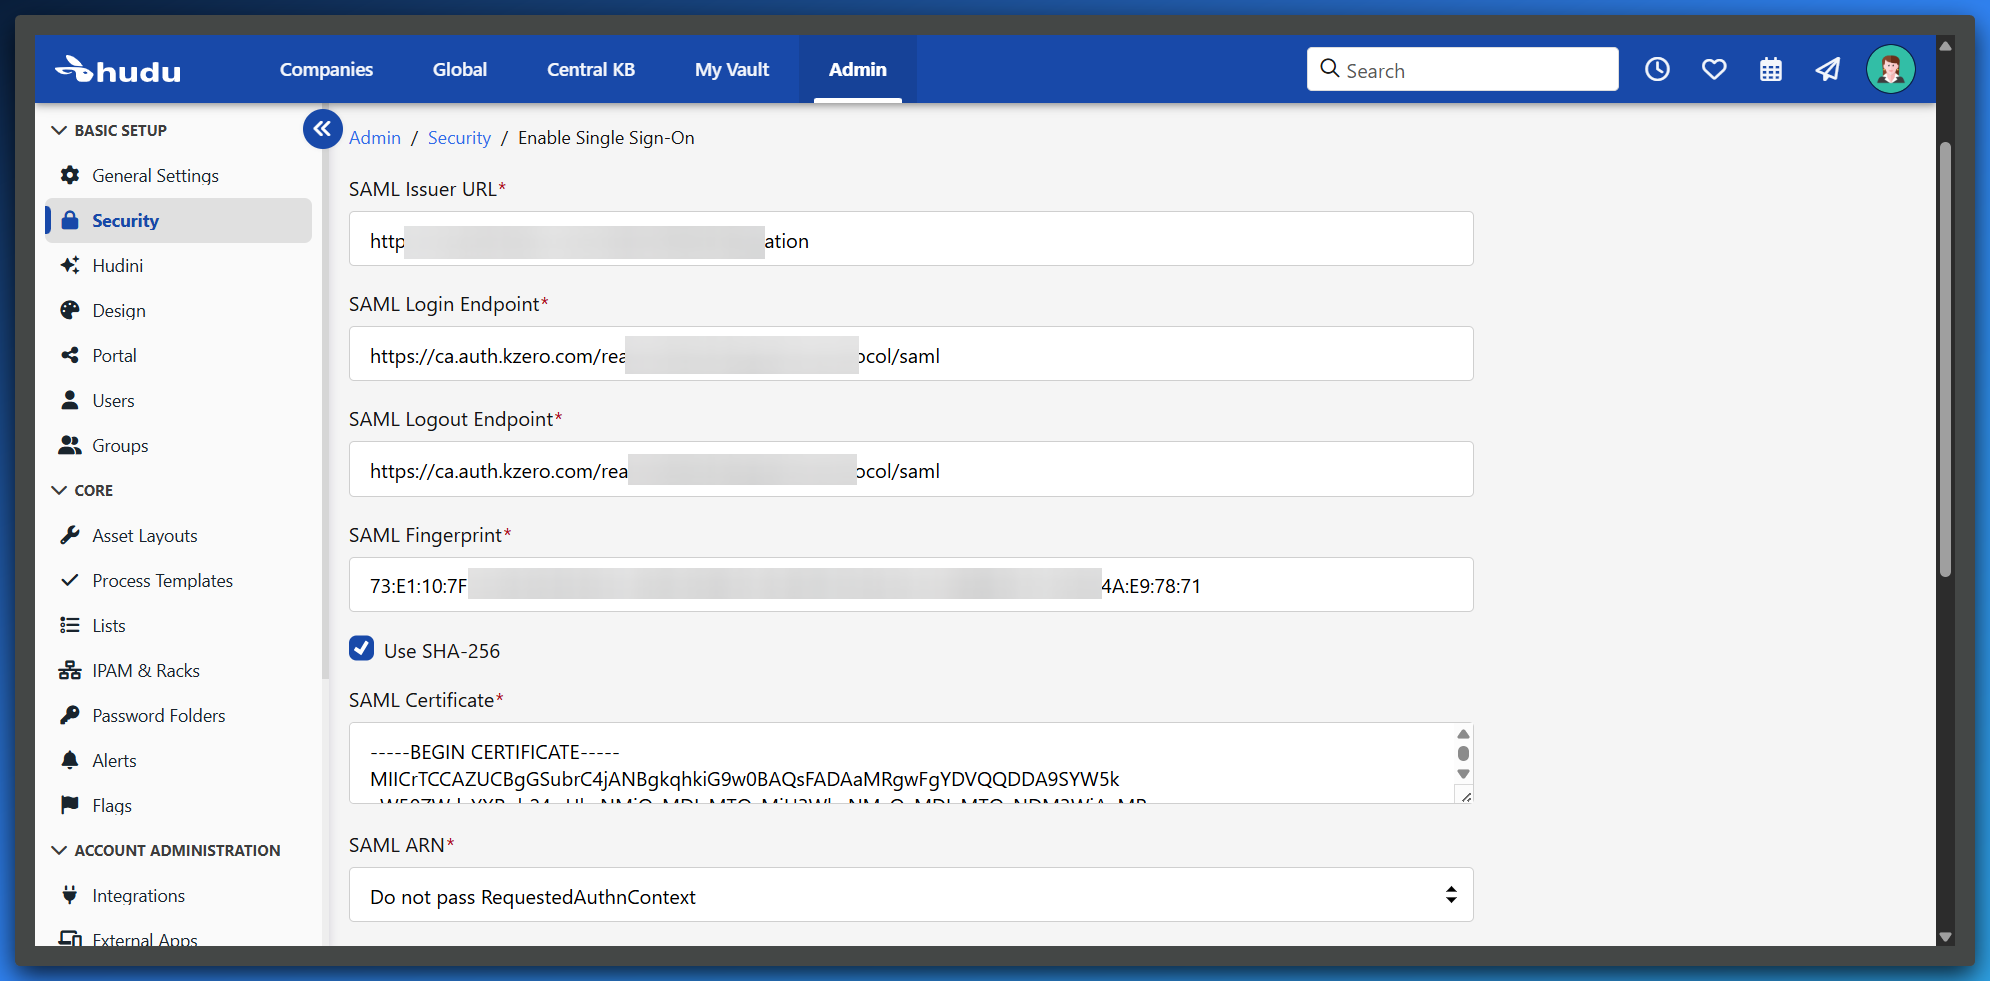Click the General Settings gear icon
1990x981 pixels.
[70, 175]
